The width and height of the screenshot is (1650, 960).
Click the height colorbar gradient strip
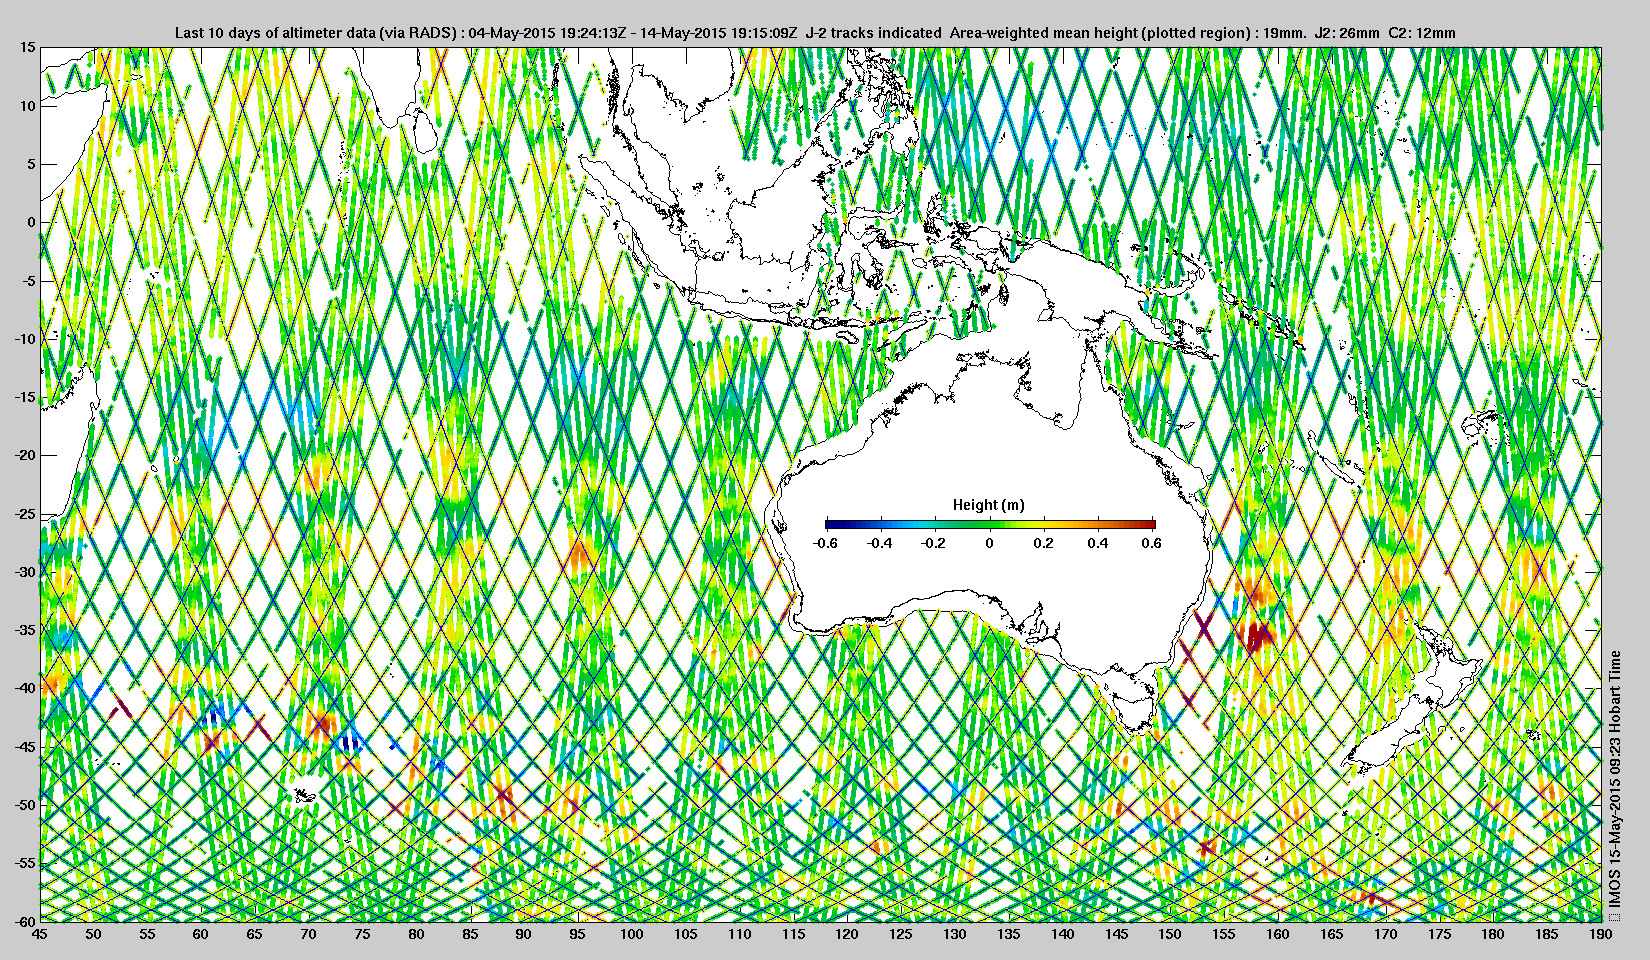[990, 524]
